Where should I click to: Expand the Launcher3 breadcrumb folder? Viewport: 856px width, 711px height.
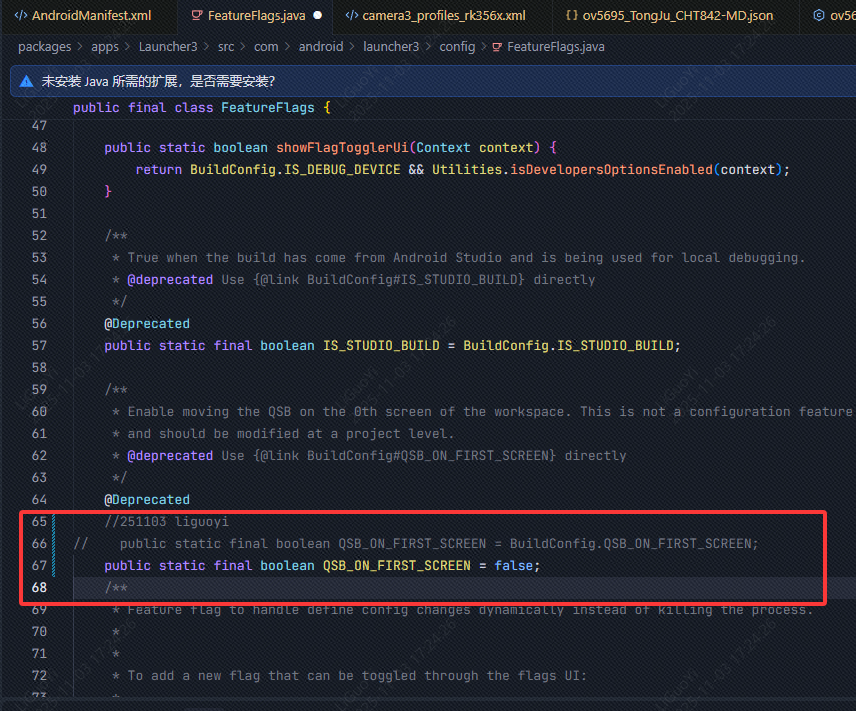pos(168,47)
